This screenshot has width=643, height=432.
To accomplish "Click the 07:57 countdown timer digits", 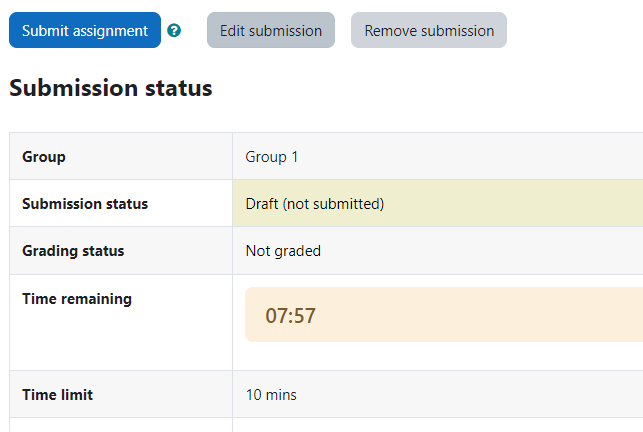I will [x=290, y=315].
